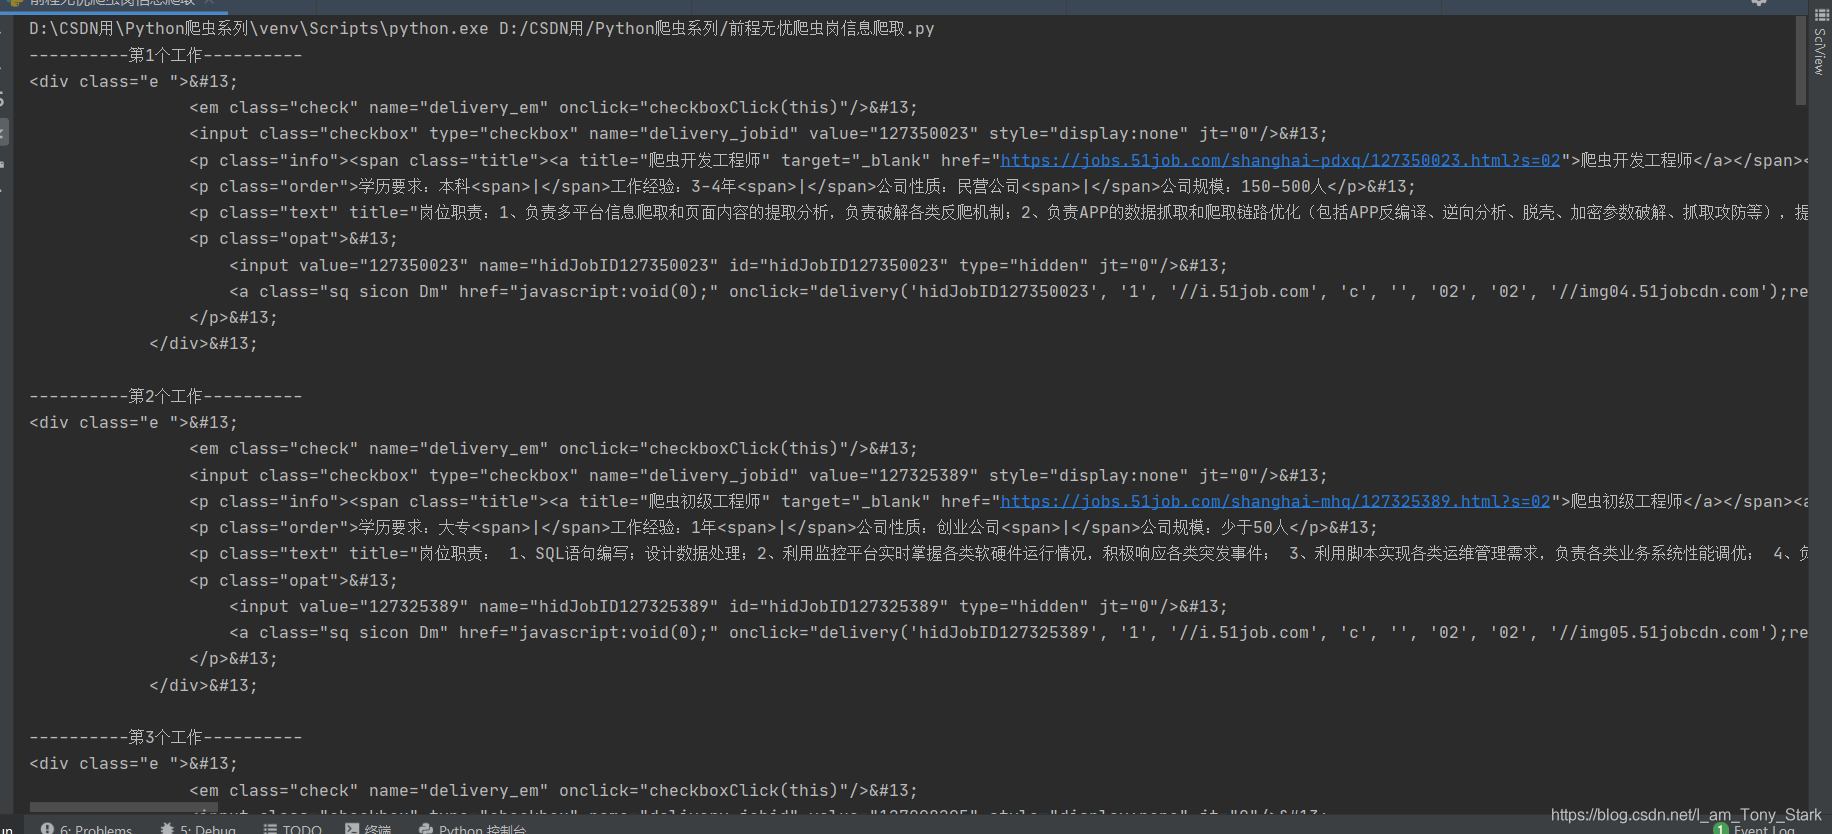
Task: Open the shanghai-mhq 127325389 job link
Action: 1275,501
